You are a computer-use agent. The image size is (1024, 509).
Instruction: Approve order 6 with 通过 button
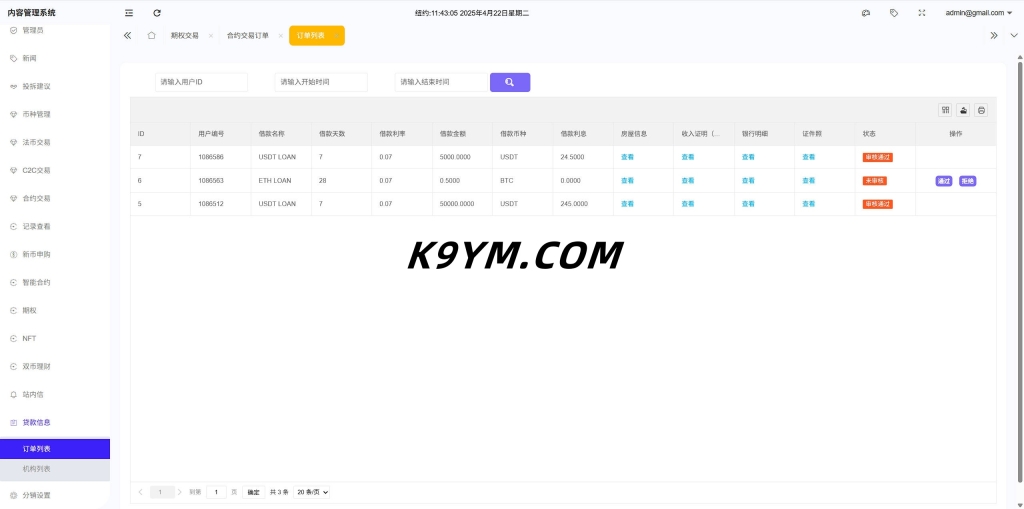tap(944, 181)
